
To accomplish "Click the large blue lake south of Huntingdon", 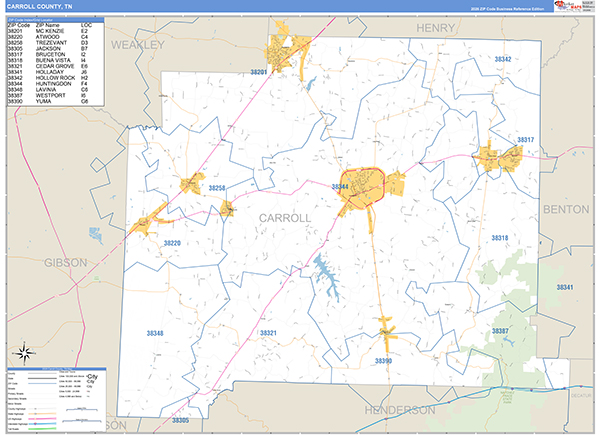I will click(326, 277).
